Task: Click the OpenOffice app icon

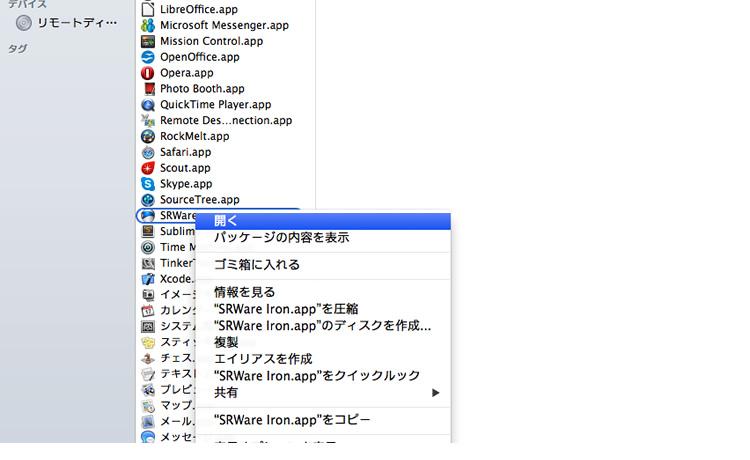Action: pos(148,57)
